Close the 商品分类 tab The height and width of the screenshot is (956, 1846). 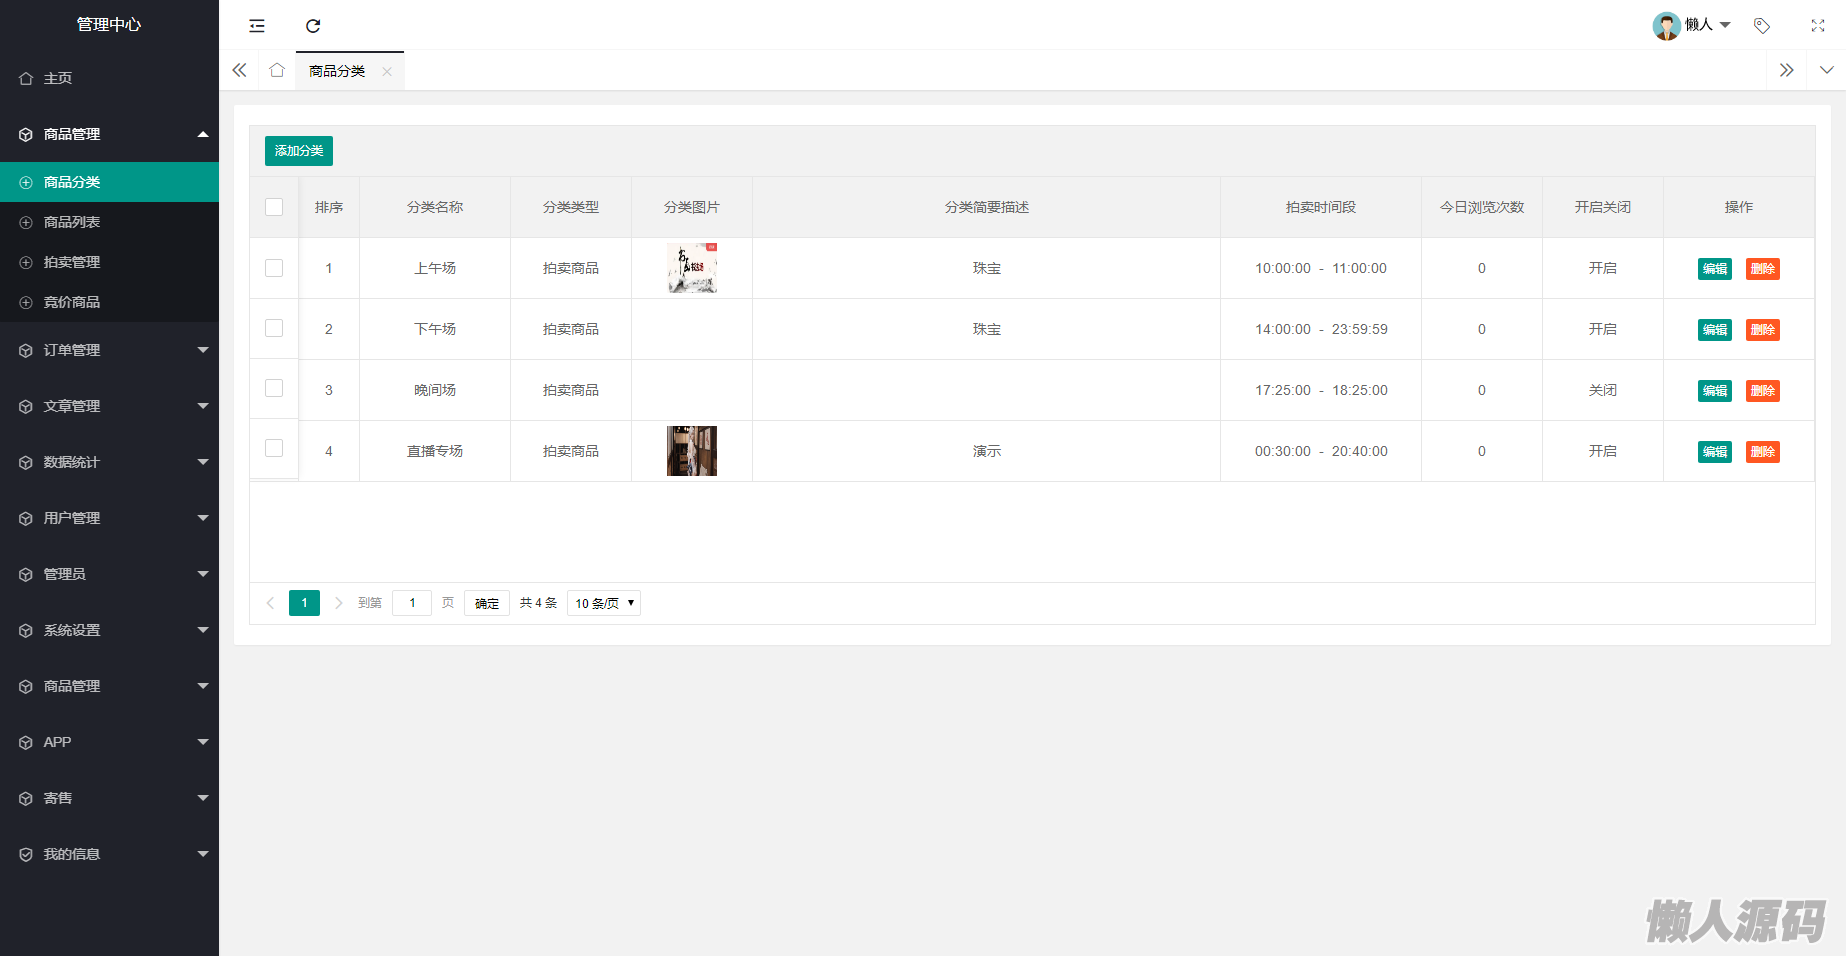point(387,71)
